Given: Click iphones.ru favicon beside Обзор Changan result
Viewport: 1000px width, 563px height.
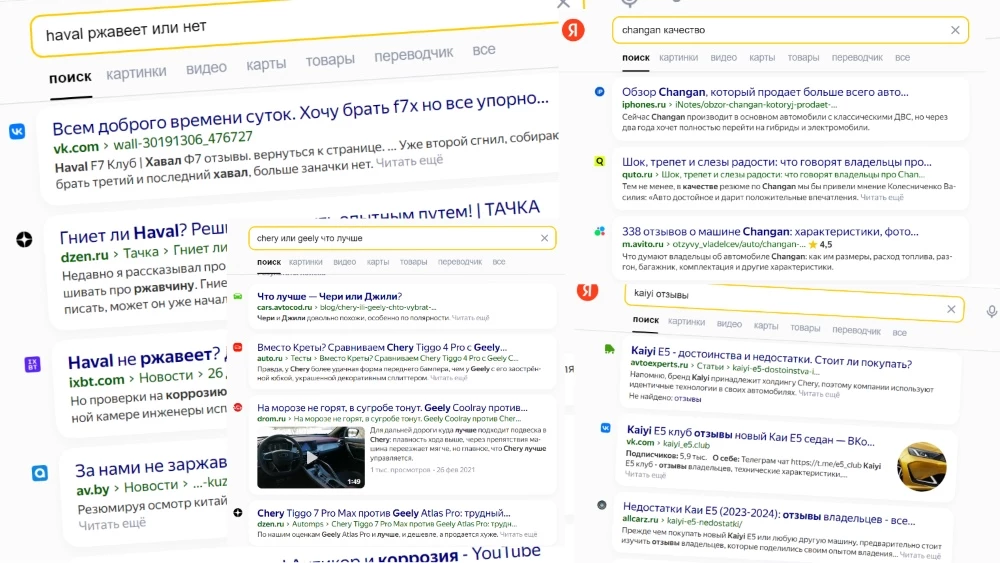Looking at the screenshot, I should tap(599, 92).
